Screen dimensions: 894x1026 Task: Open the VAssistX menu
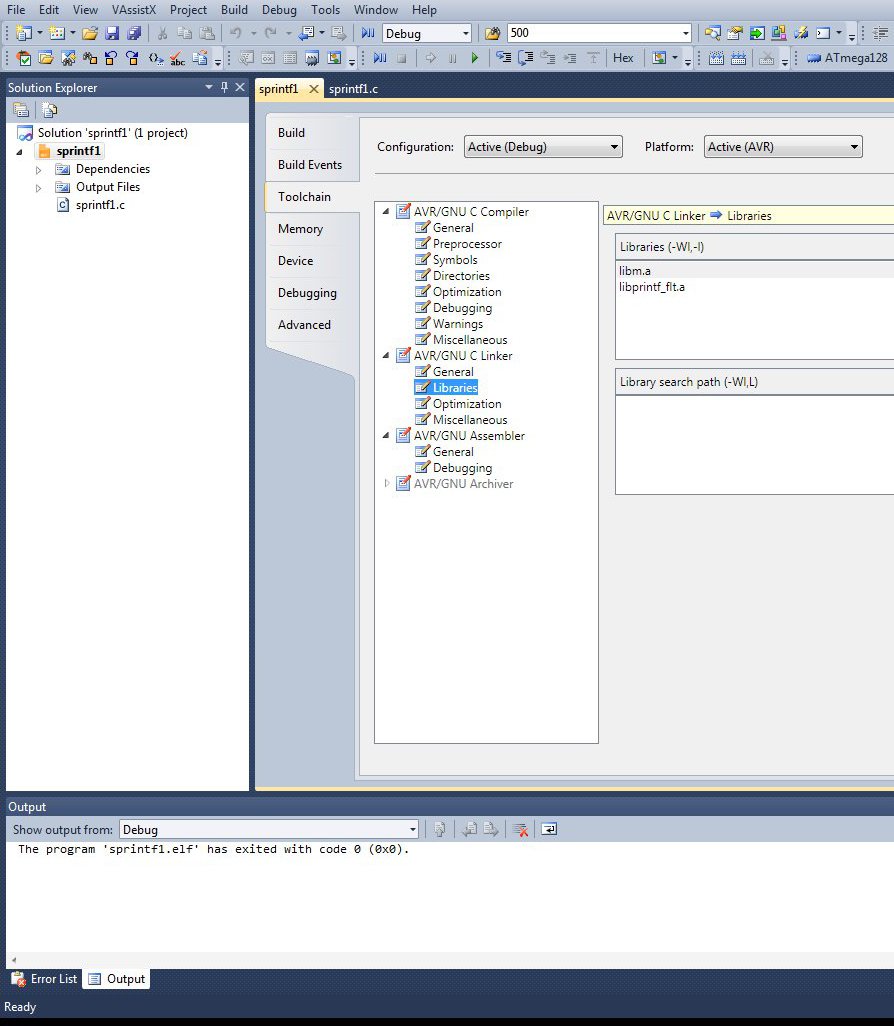(x=134, y=10)
